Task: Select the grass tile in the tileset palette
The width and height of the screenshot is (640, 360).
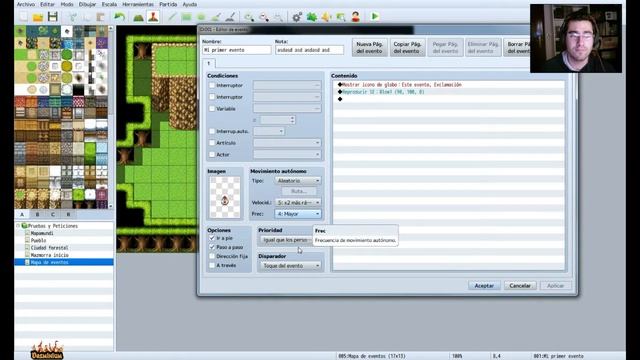Action: 20,54
